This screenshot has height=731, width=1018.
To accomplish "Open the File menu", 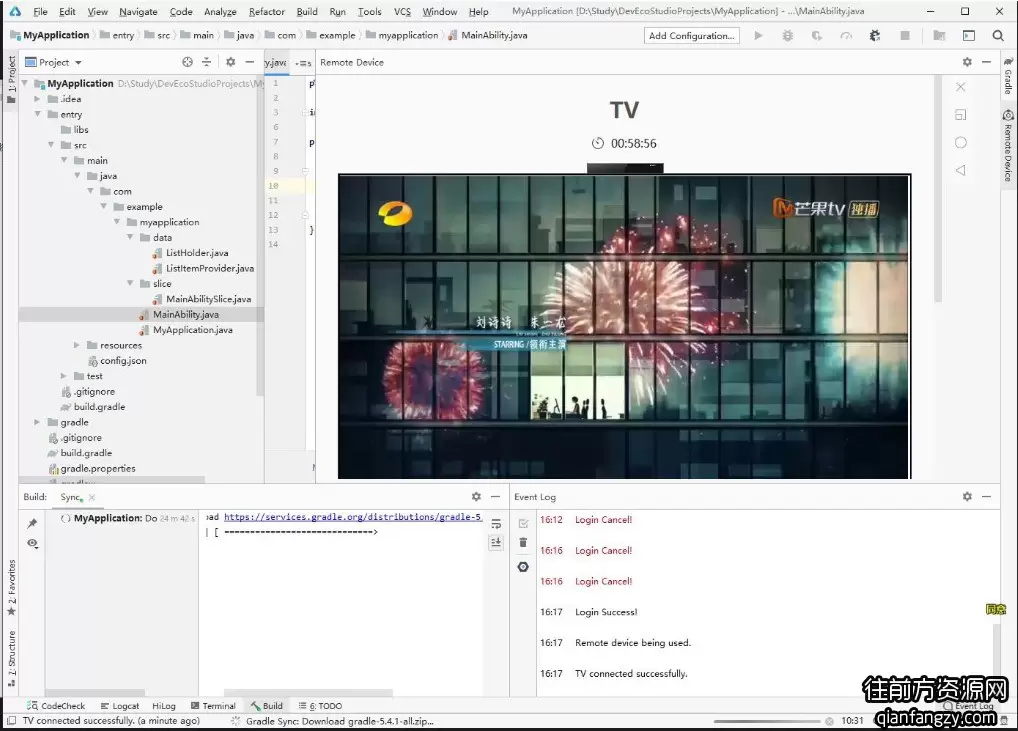I will point(40,12).
